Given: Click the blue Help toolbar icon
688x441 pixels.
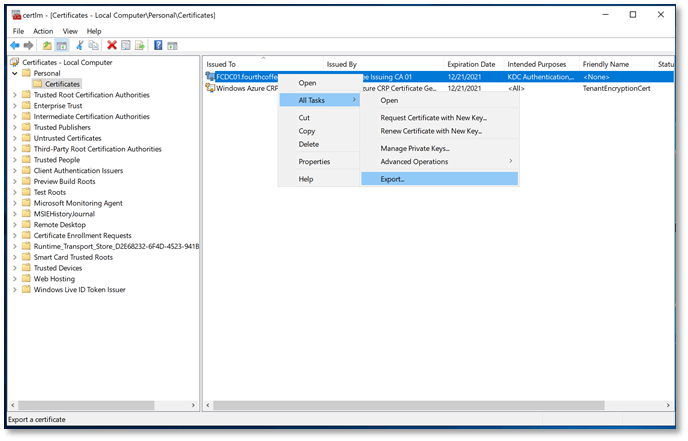Looking at the screenshot, I should click(x=158, y=46).
